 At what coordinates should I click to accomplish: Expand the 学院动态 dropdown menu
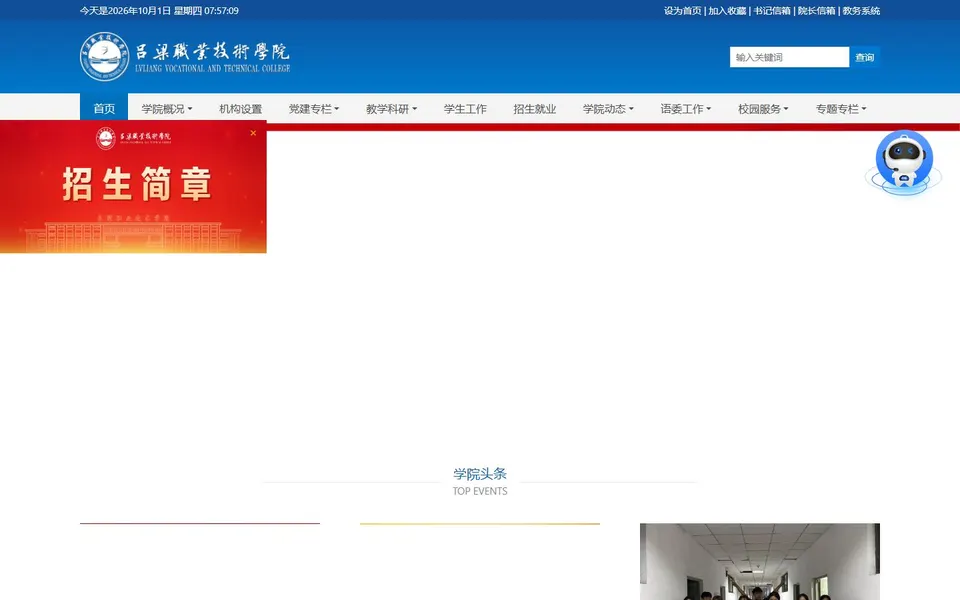pos(608,108)
